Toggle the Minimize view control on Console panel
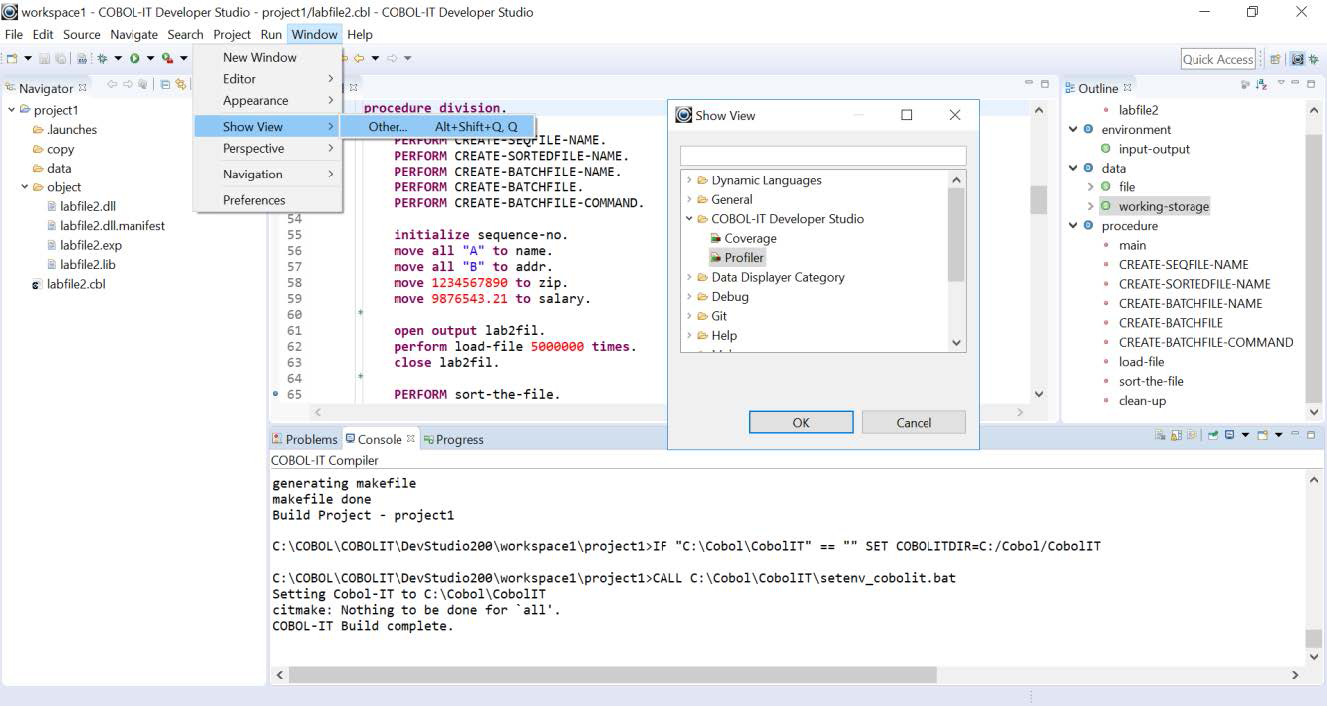Viewport: 1327px width, 706px height. coord(1294,432)
